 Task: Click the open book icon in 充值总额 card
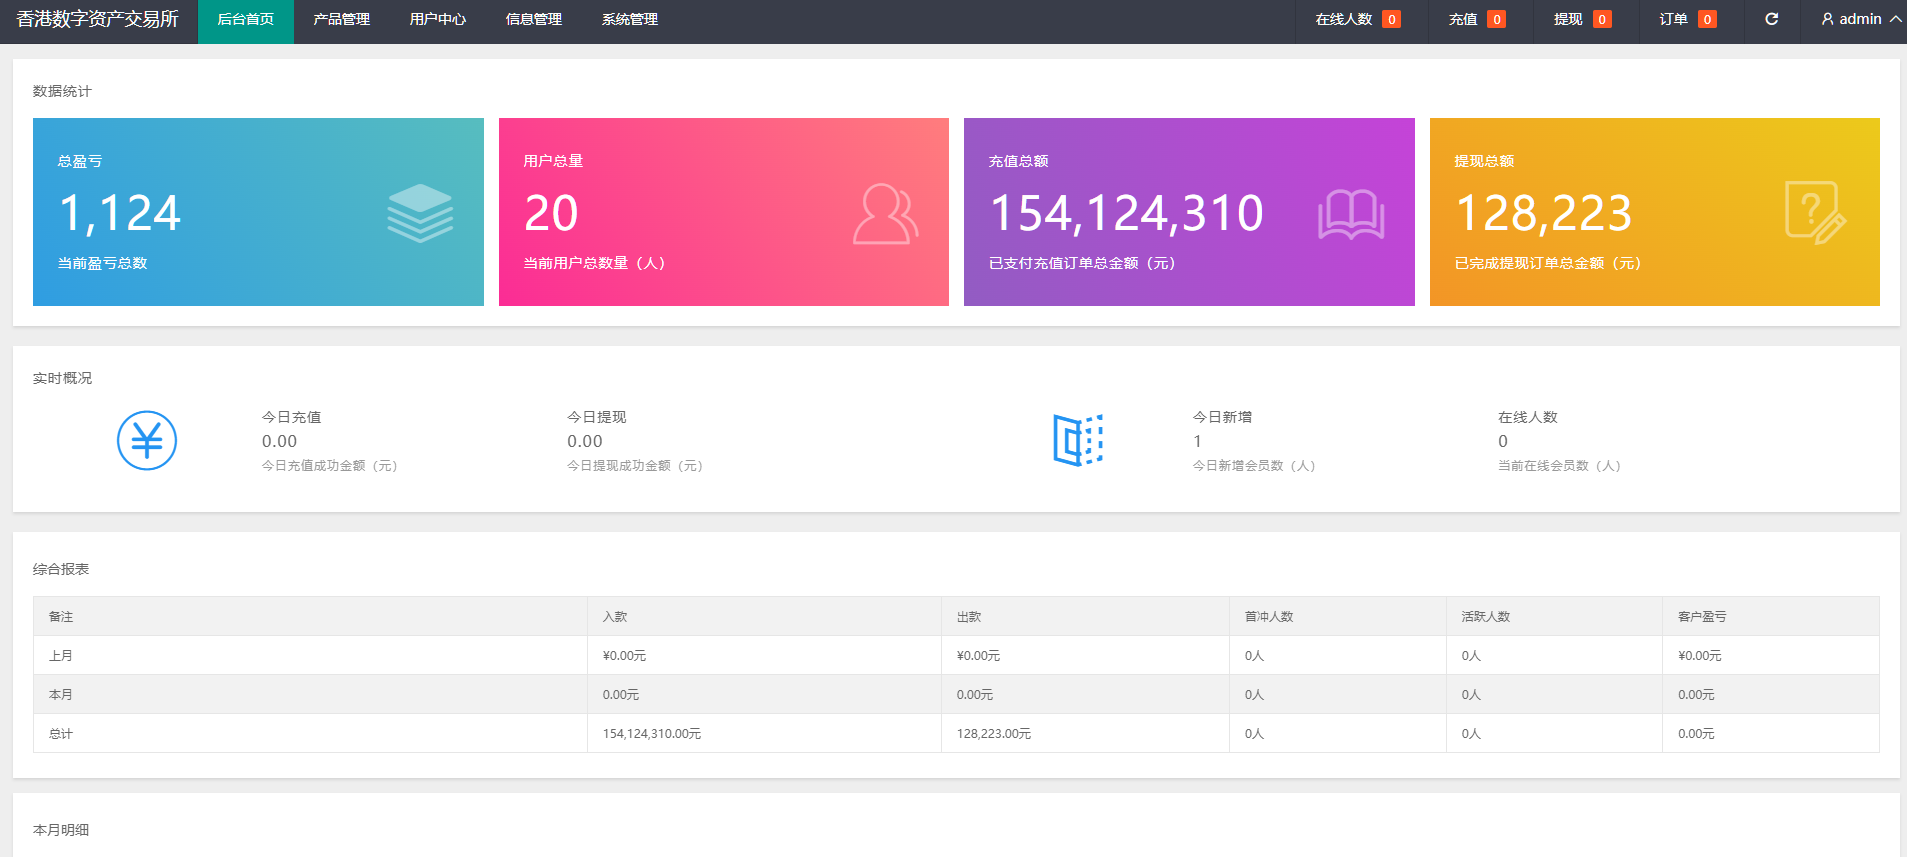(1350, 214)
